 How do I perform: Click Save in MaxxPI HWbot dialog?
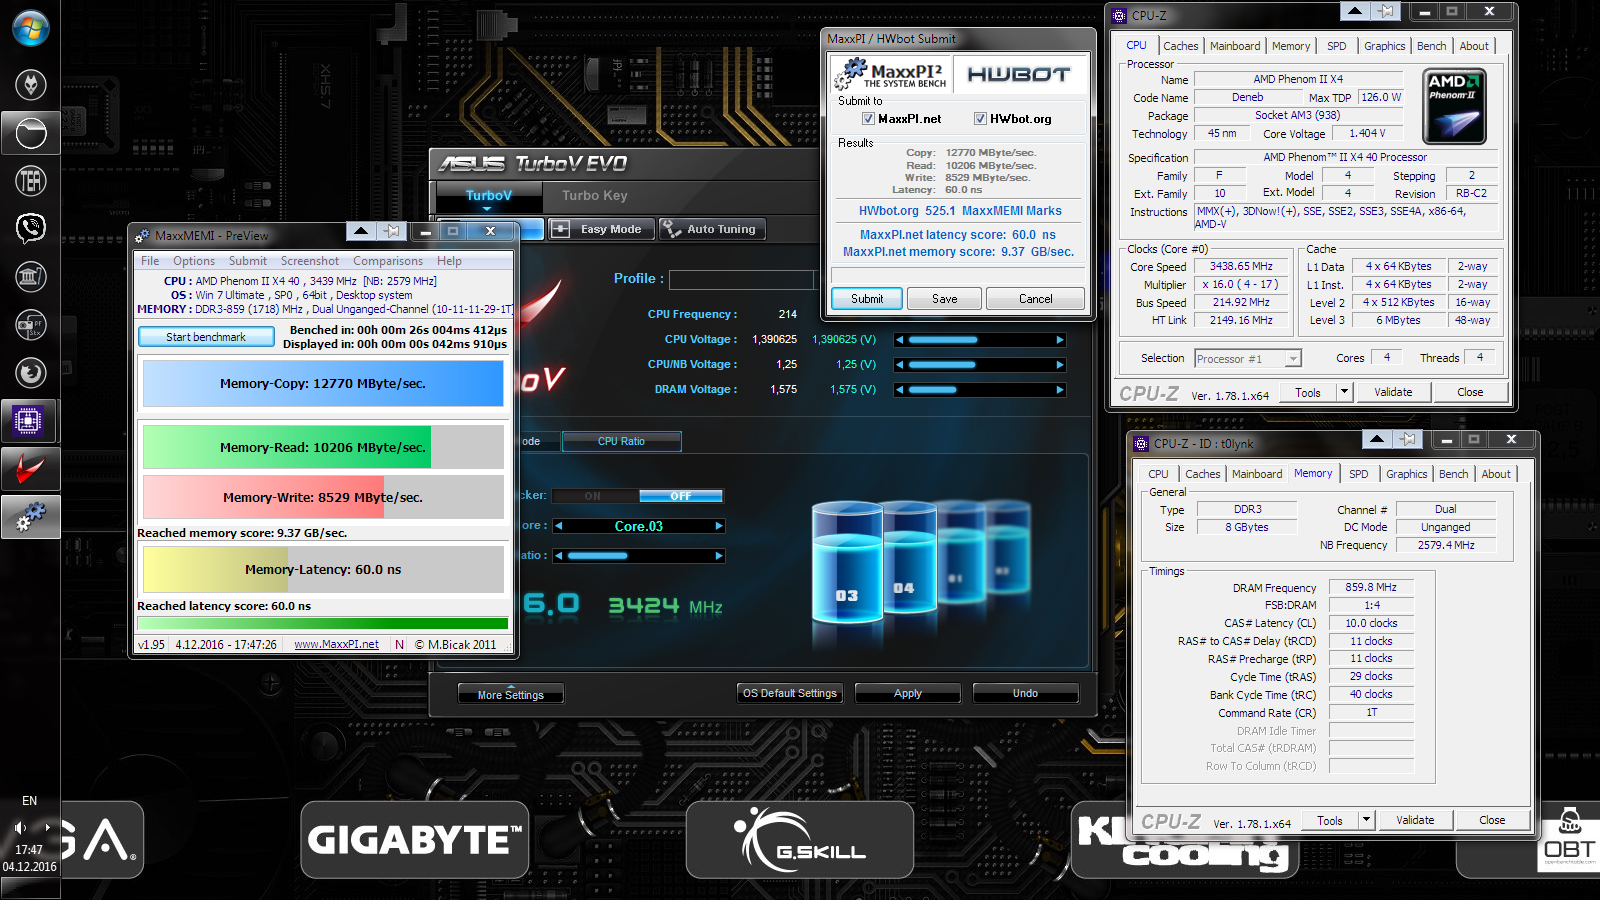coord(944,299)
